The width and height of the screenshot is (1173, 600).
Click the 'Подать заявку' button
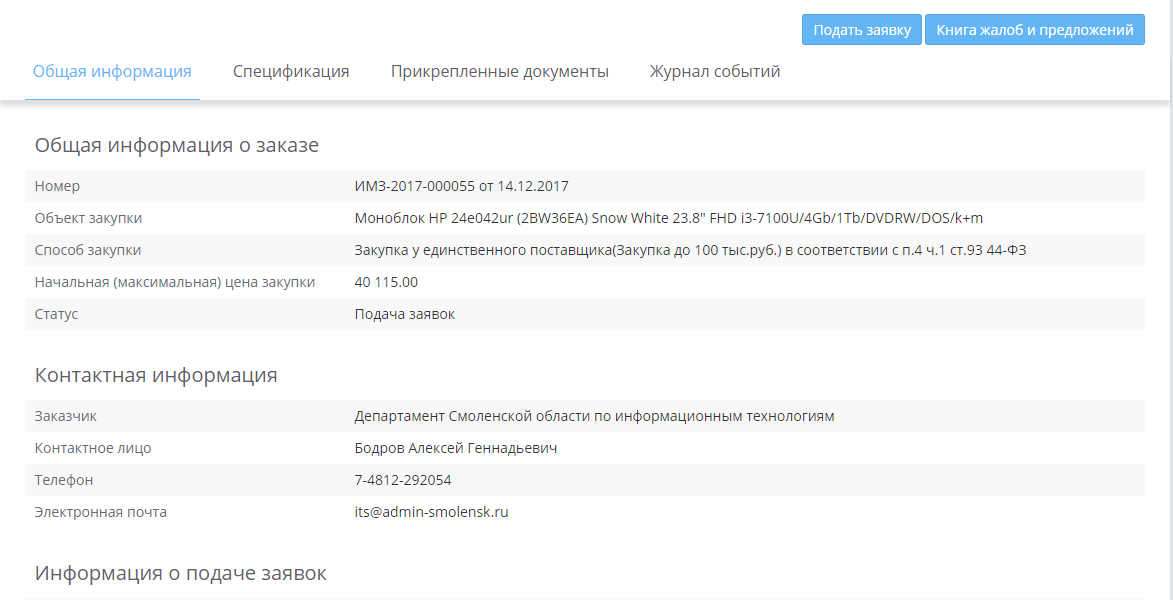point(861,30)
